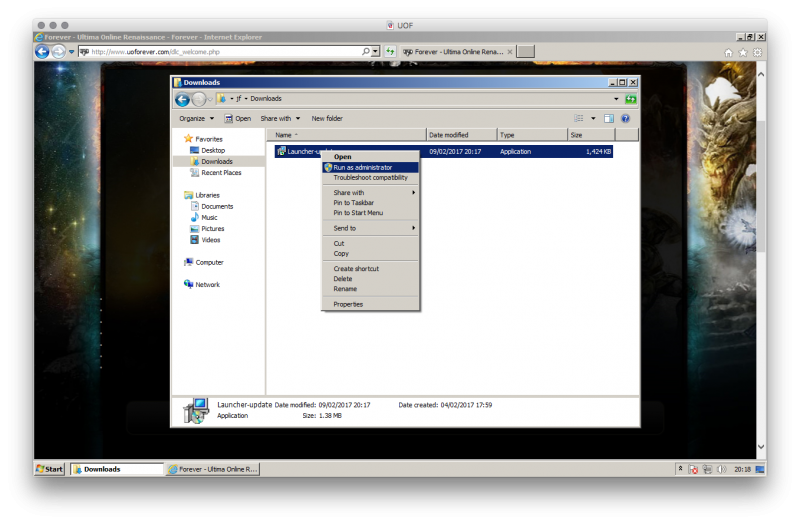The image size is (800, 524).
Task: Click the green refresh button in Downloads address bar
Action: coord(631,99)
